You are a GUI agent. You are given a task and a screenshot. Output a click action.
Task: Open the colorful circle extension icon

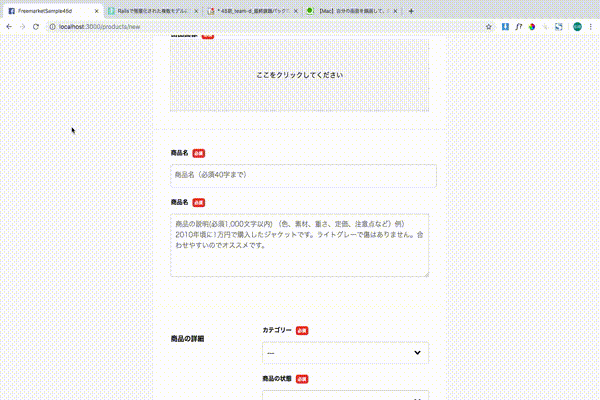pyautogui.click(x=532, y=26)
